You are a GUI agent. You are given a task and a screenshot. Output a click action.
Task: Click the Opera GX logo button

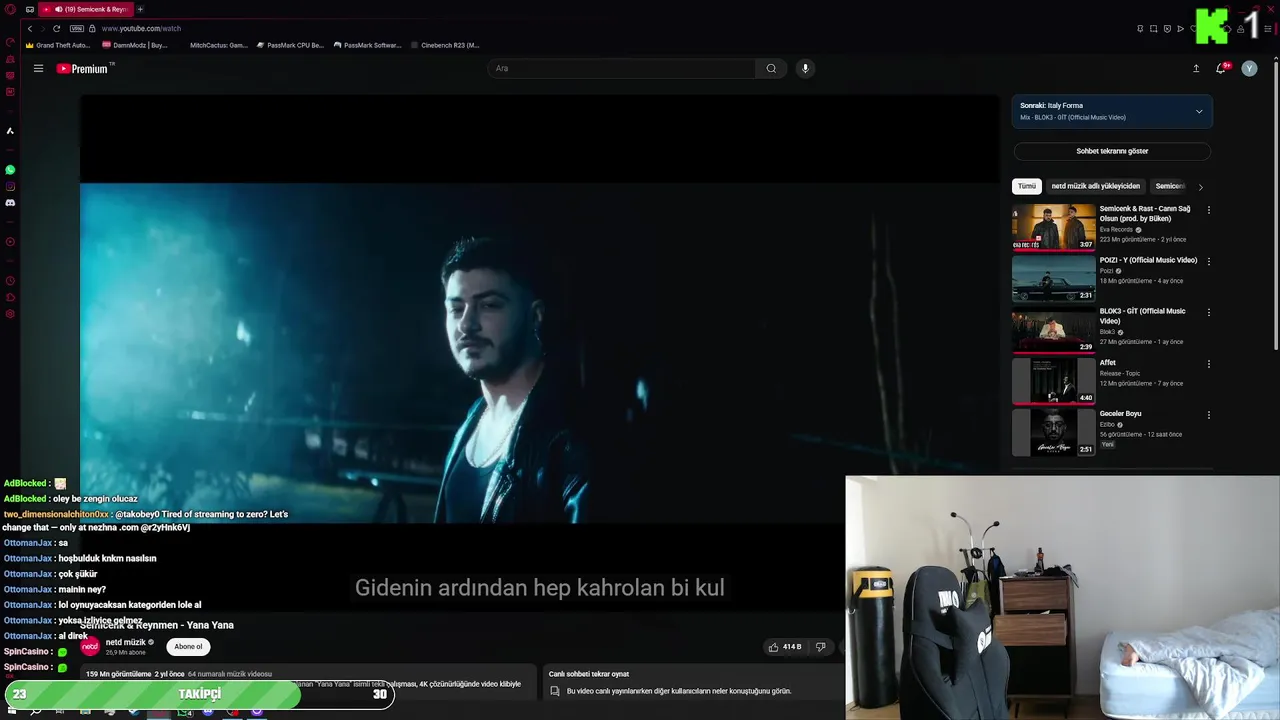tap(10, 9)
